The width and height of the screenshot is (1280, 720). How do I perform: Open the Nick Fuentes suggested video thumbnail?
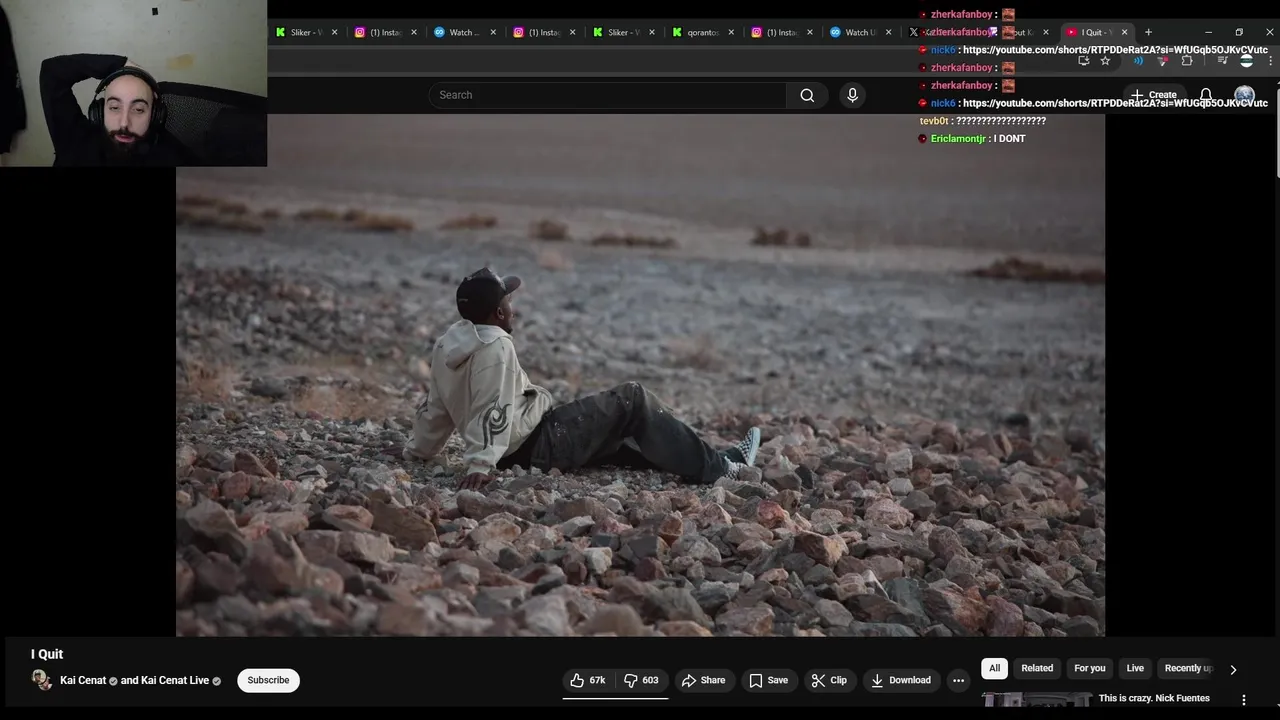pos(1036,700)
